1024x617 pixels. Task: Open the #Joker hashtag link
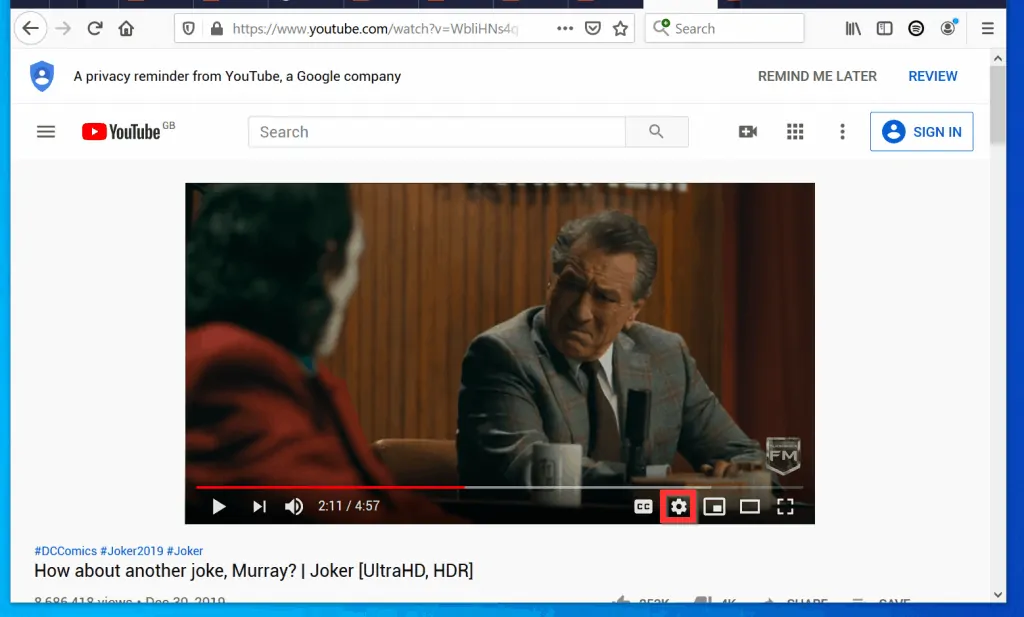[185, 551]
